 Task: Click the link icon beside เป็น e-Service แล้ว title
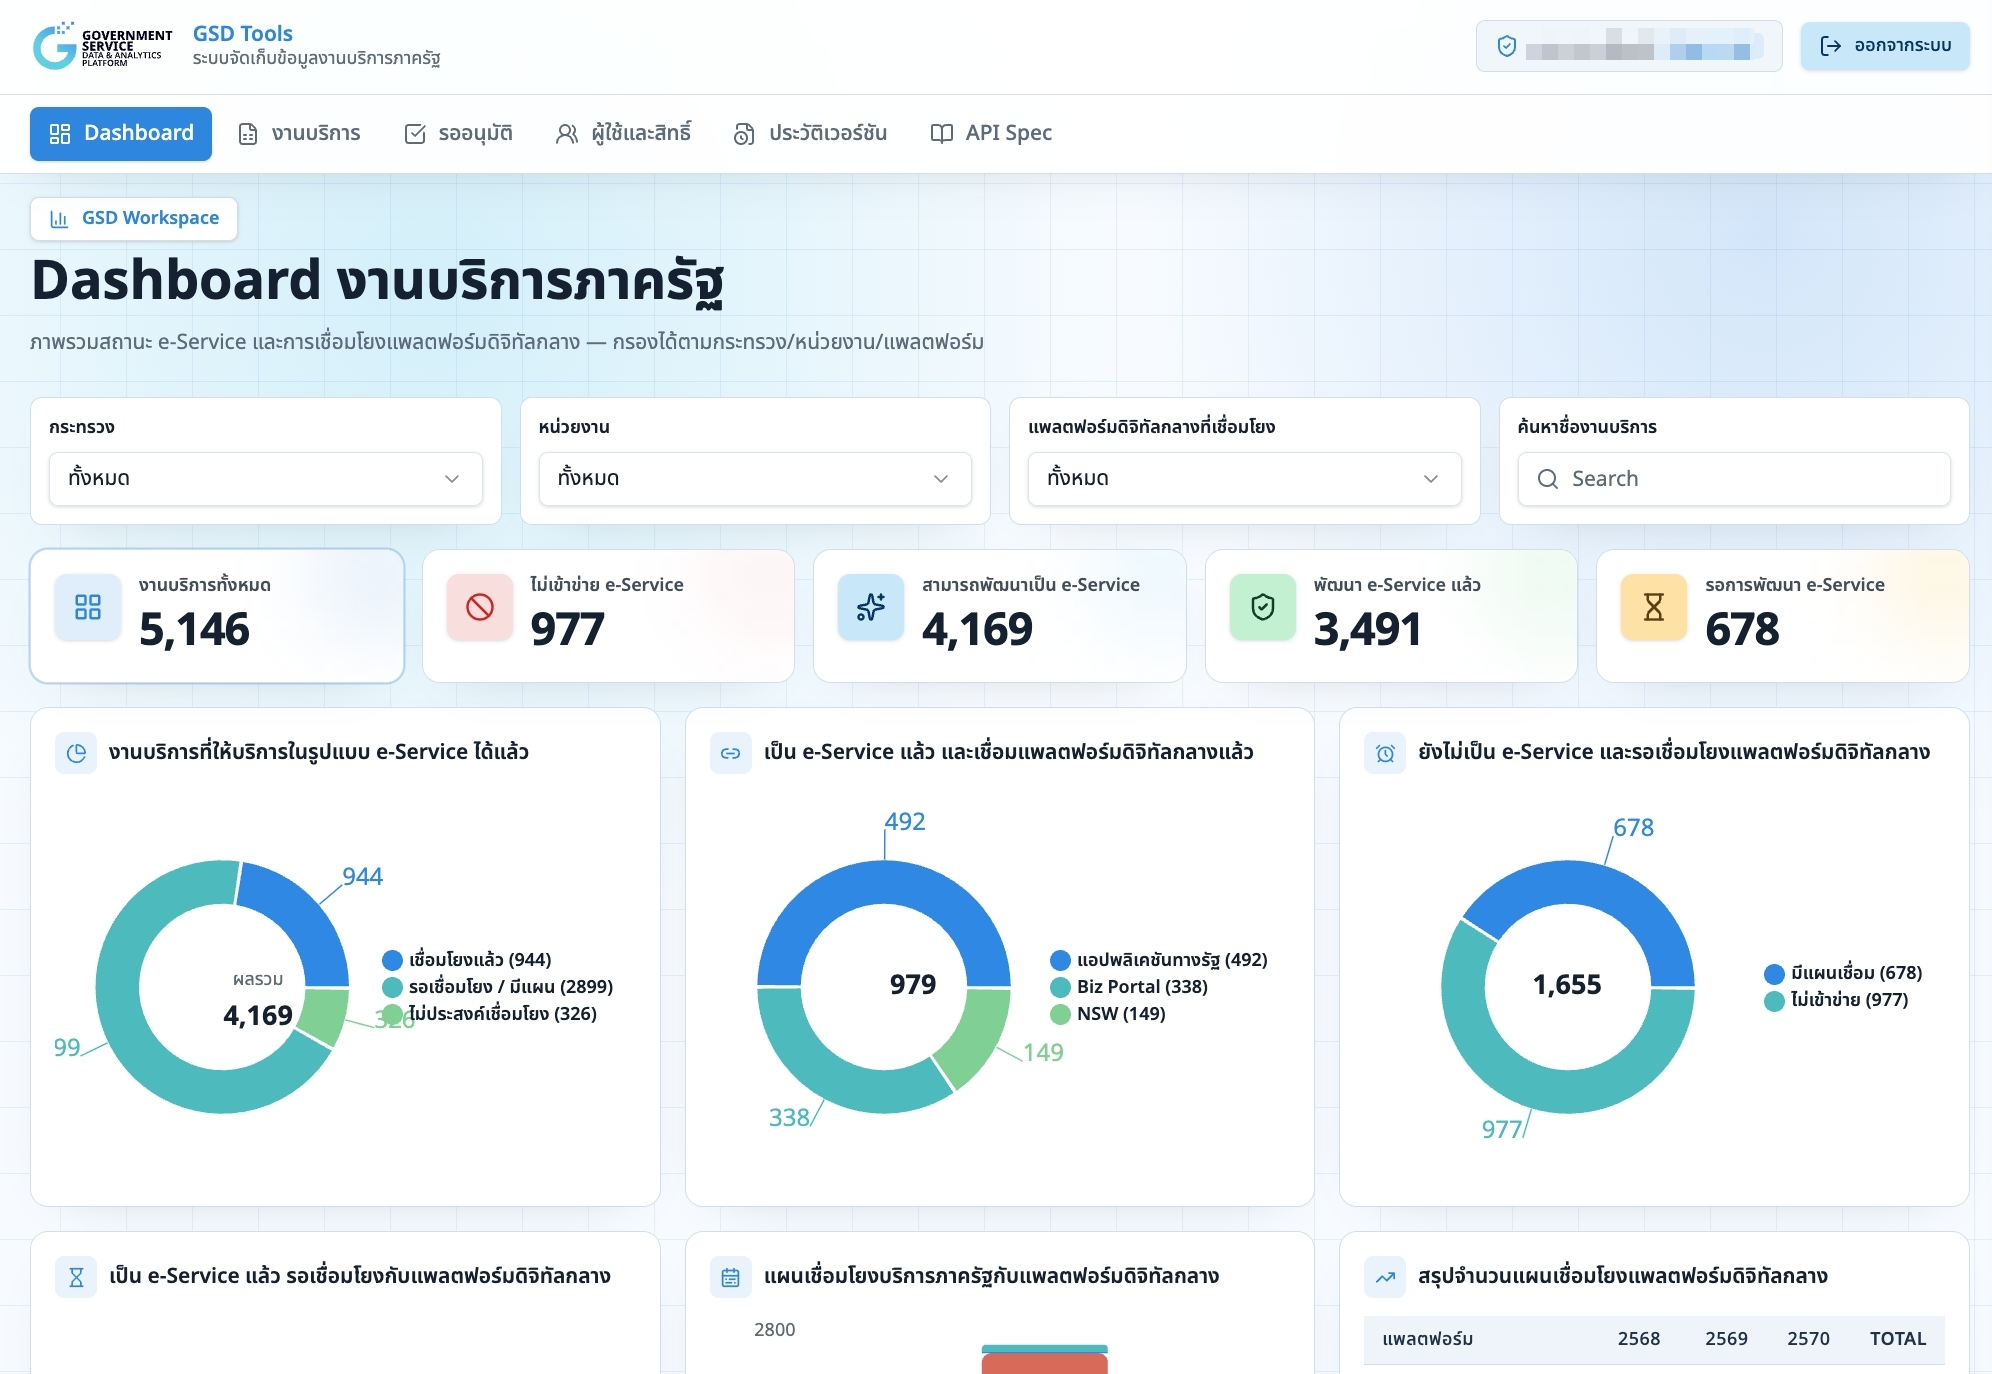click(731, 753)
